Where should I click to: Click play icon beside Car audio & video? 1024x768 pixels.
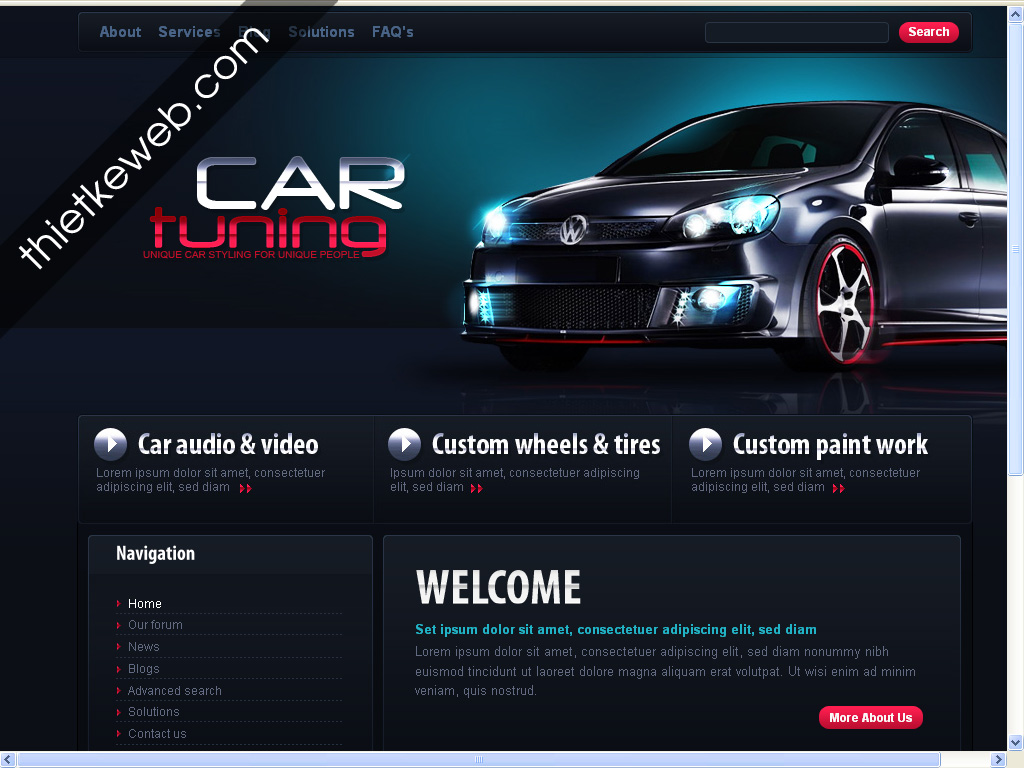click(x=110, y=444)
